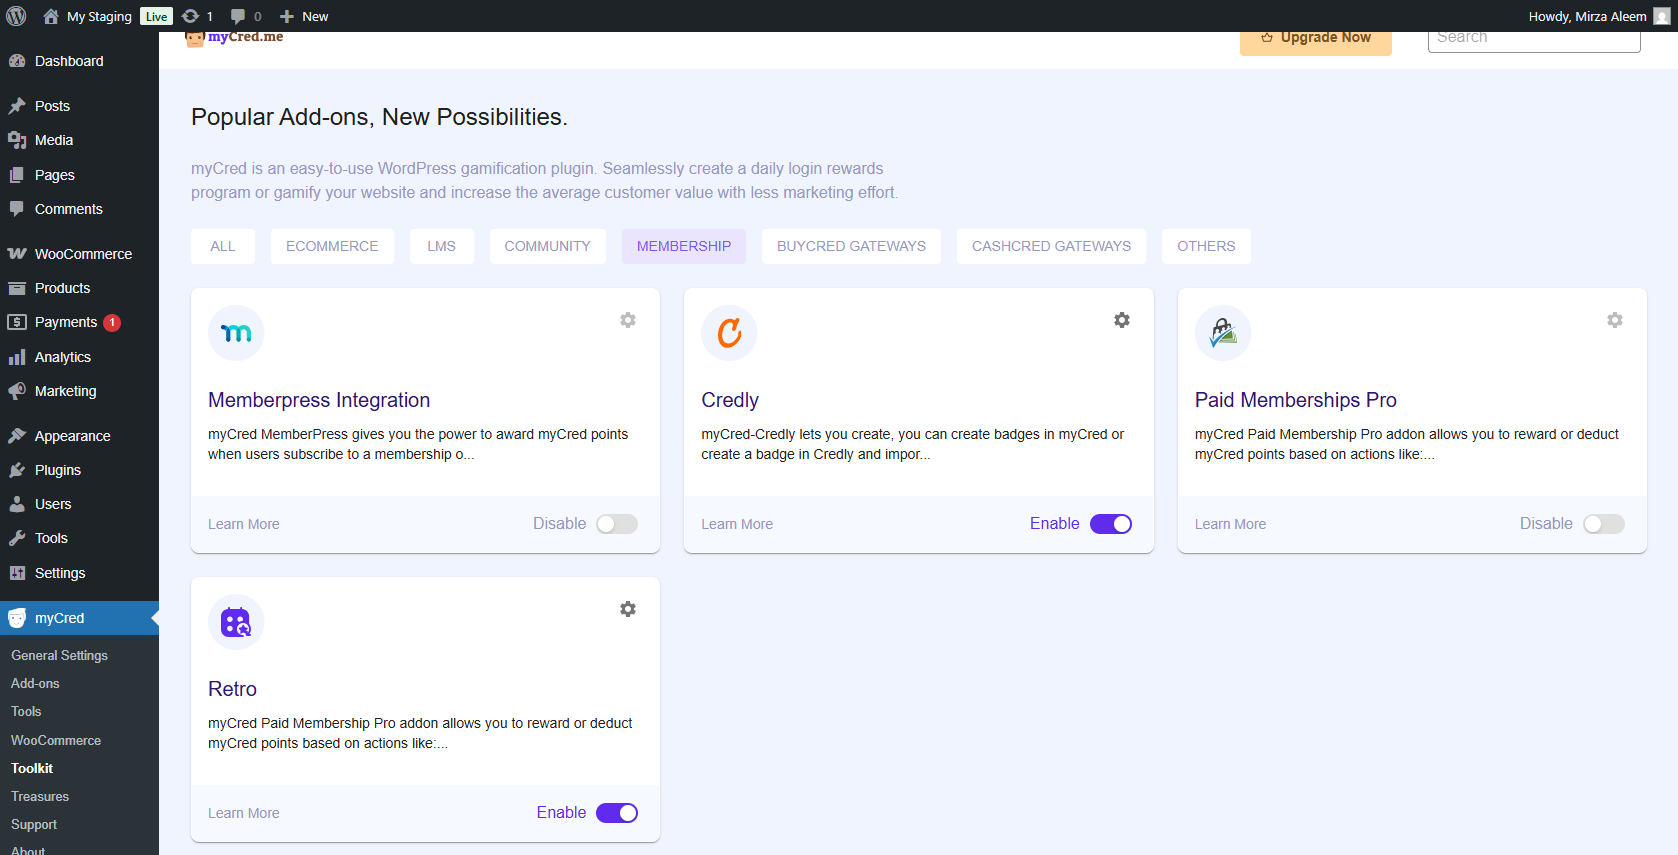Open Treasures submenu item

coord(40,796)
